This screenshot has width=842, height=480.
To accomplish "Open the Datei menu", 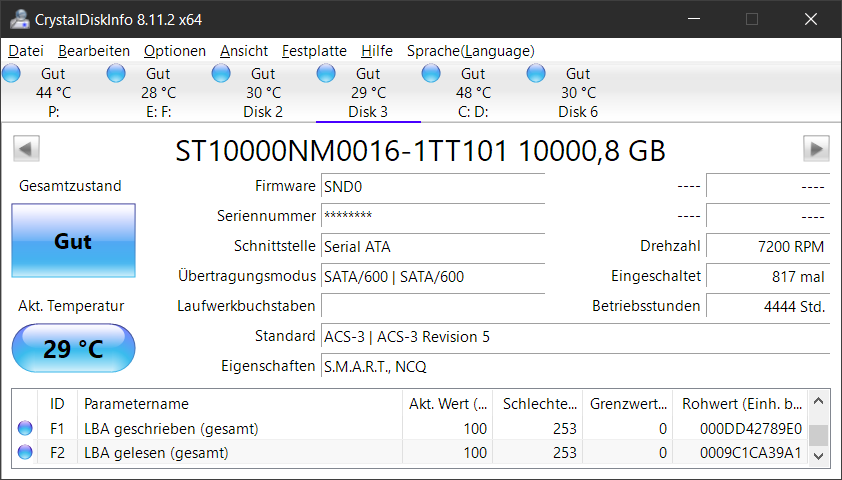I will [x=26, y=51].
